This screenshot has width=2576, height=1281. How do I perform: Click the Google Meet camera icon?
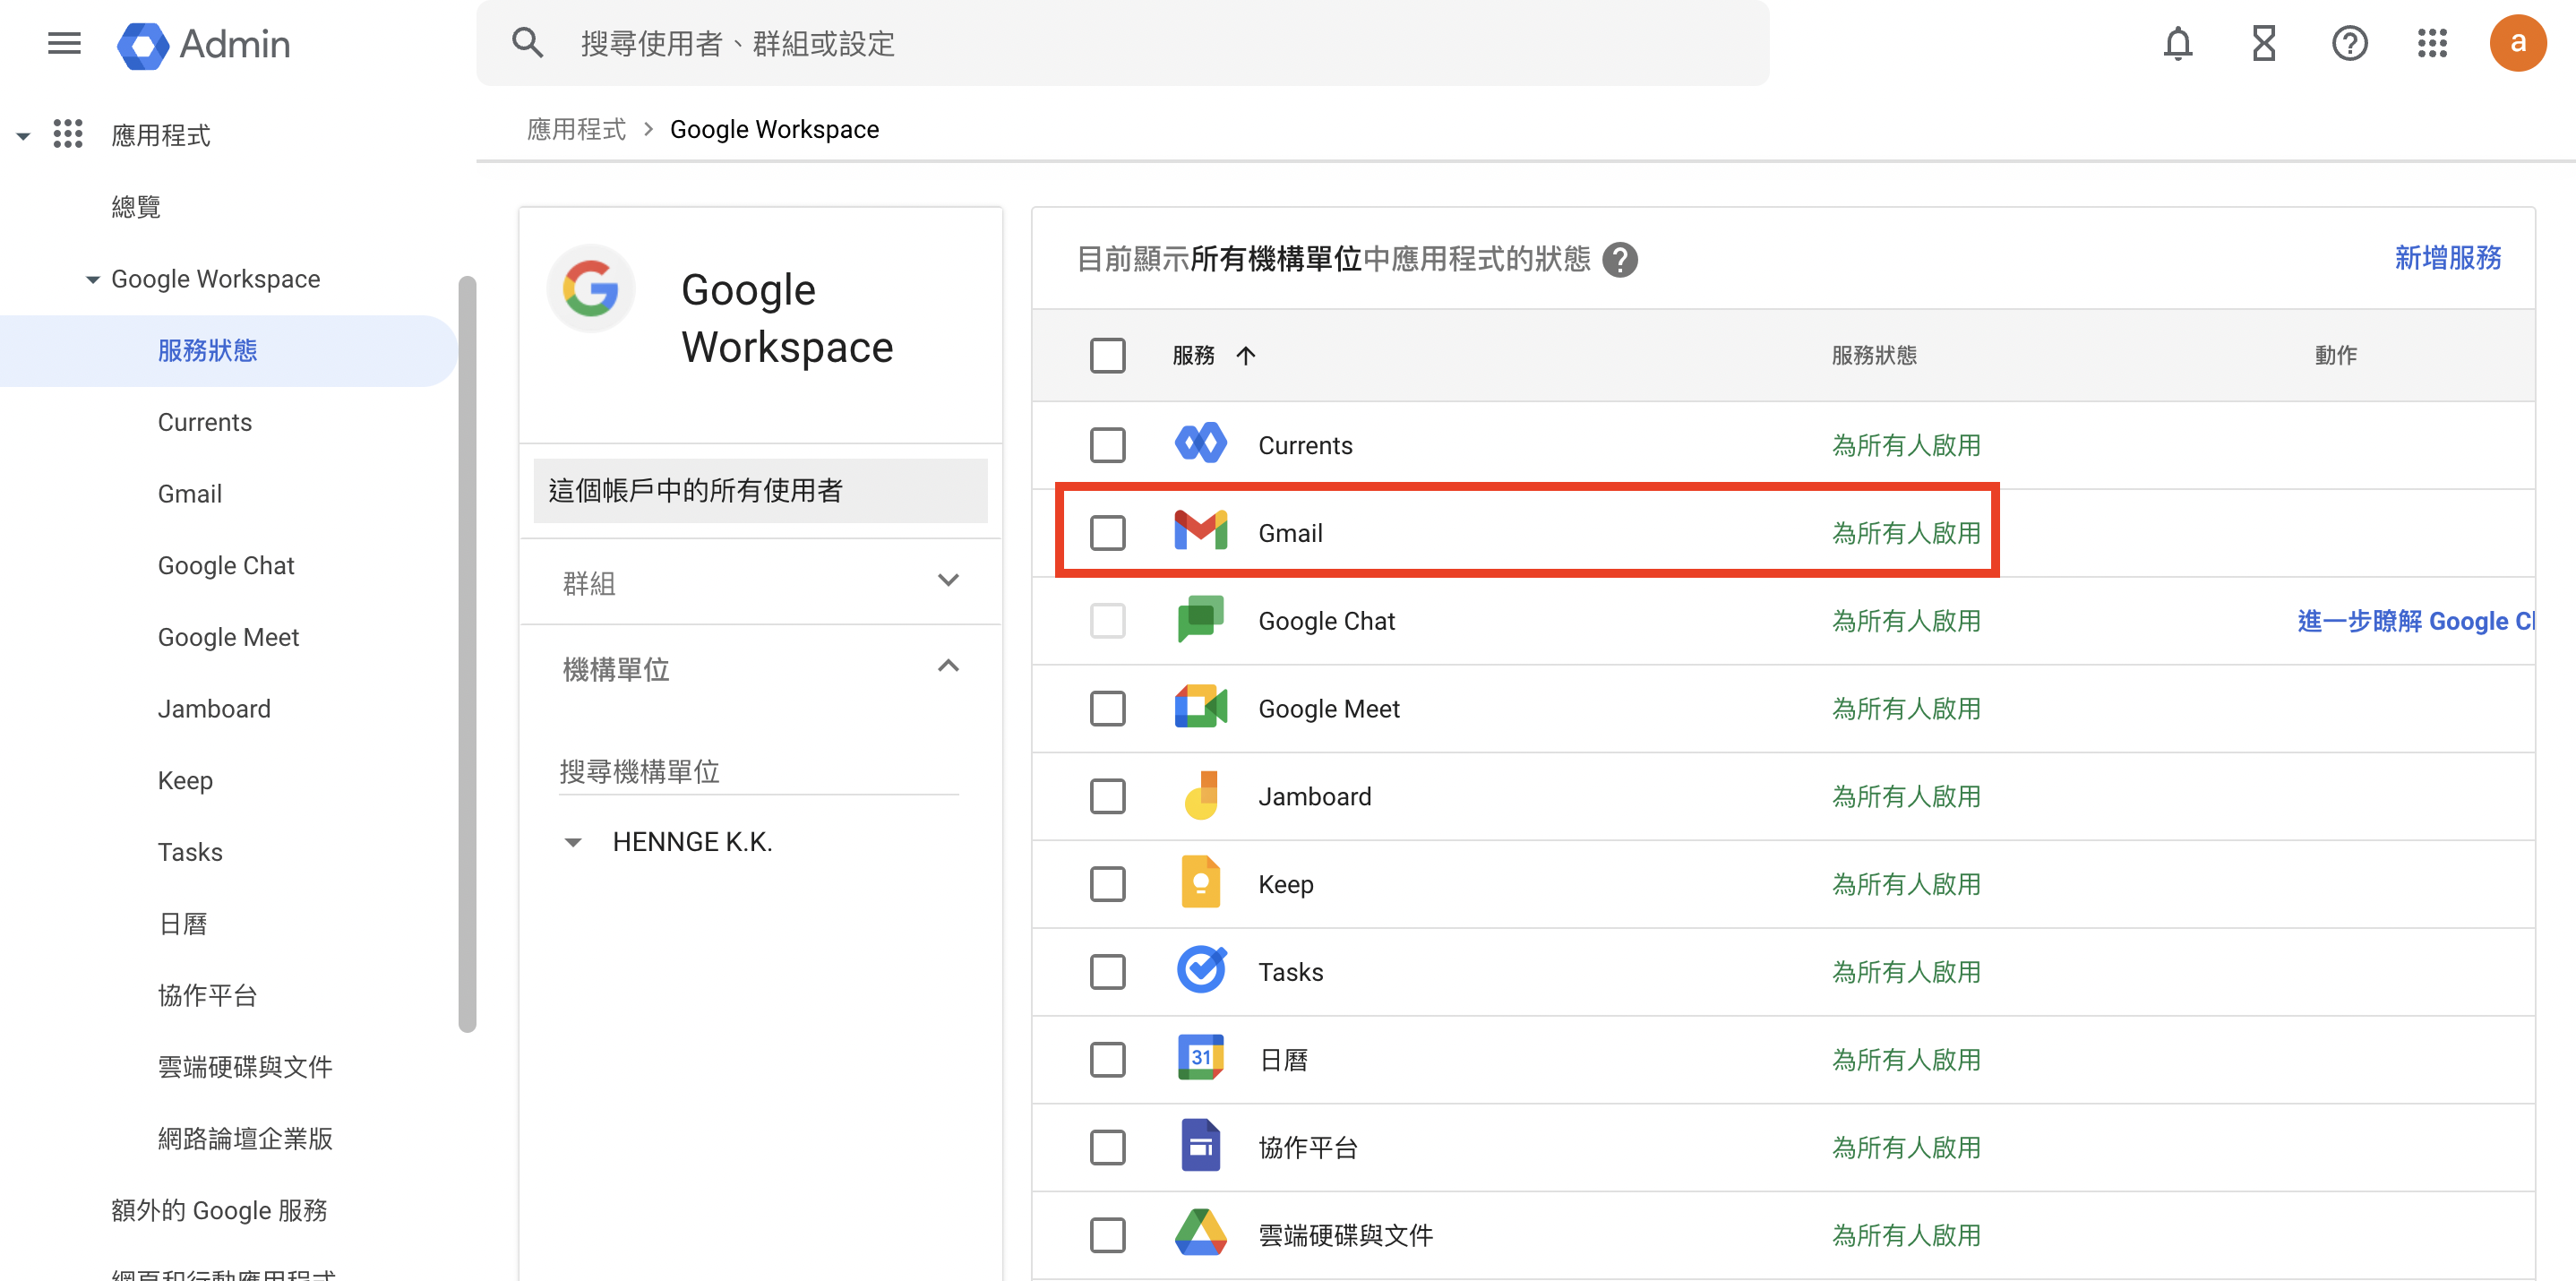click(1200, 707)
